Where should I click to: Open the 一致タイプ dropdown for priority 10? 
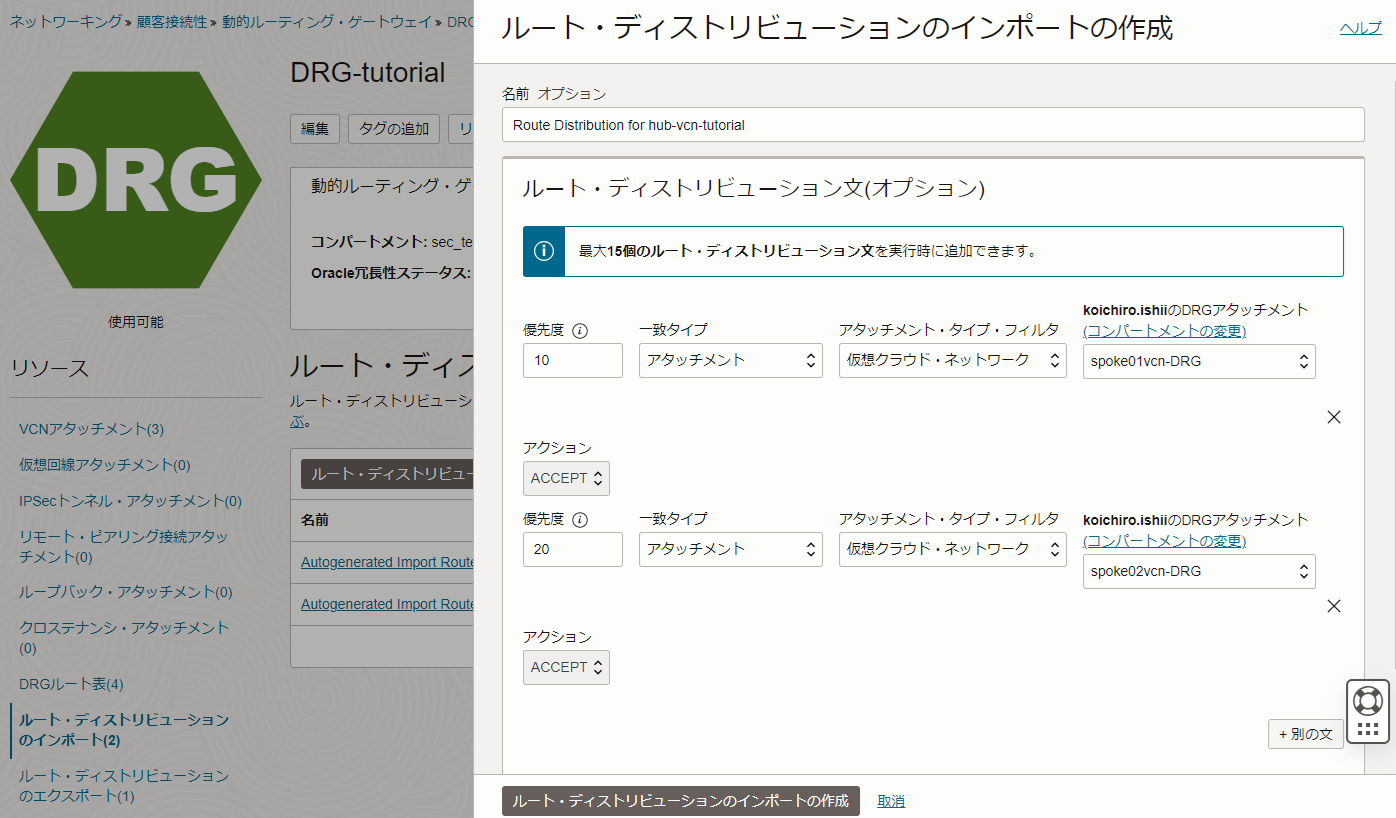730,361
